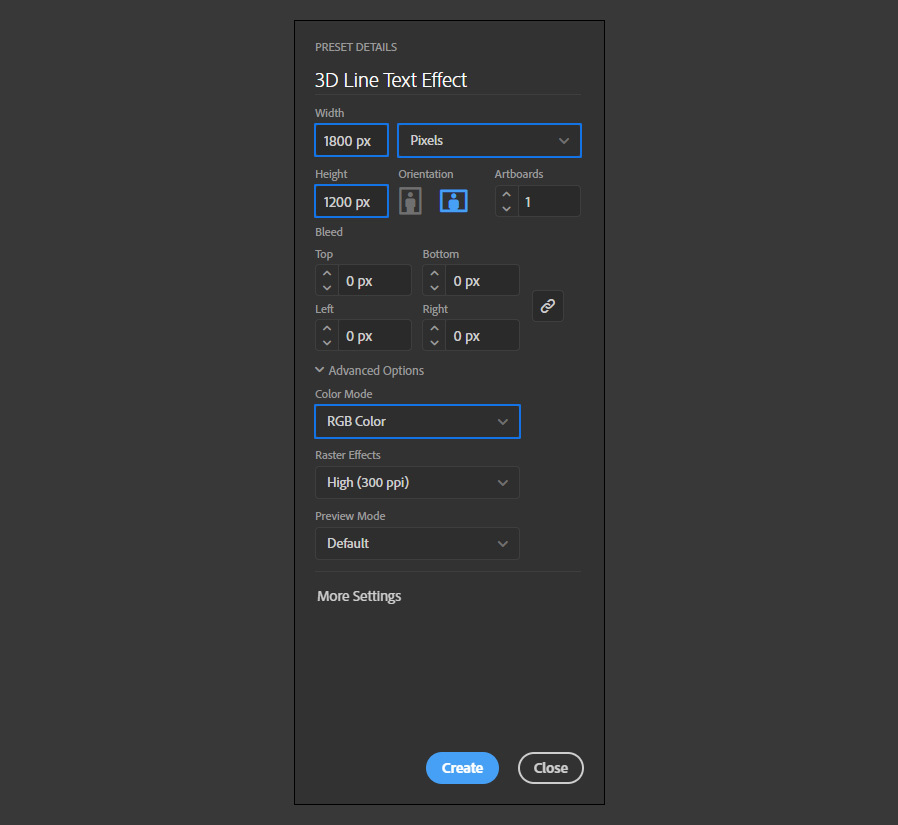Select portrait orientation icon

410,202
